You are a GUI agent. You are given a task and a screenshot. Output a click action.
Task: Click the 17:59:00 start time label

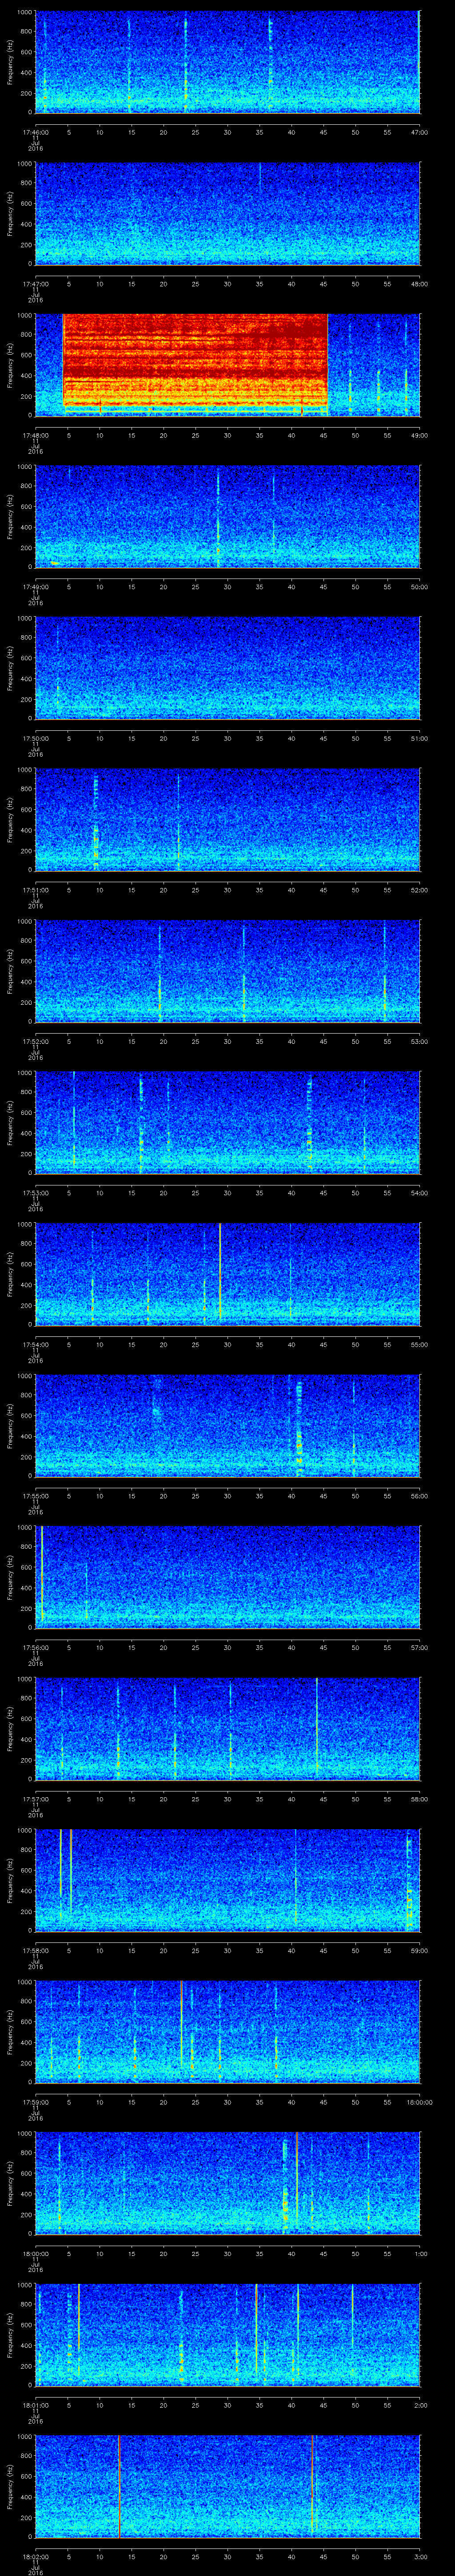[36, 2102]
